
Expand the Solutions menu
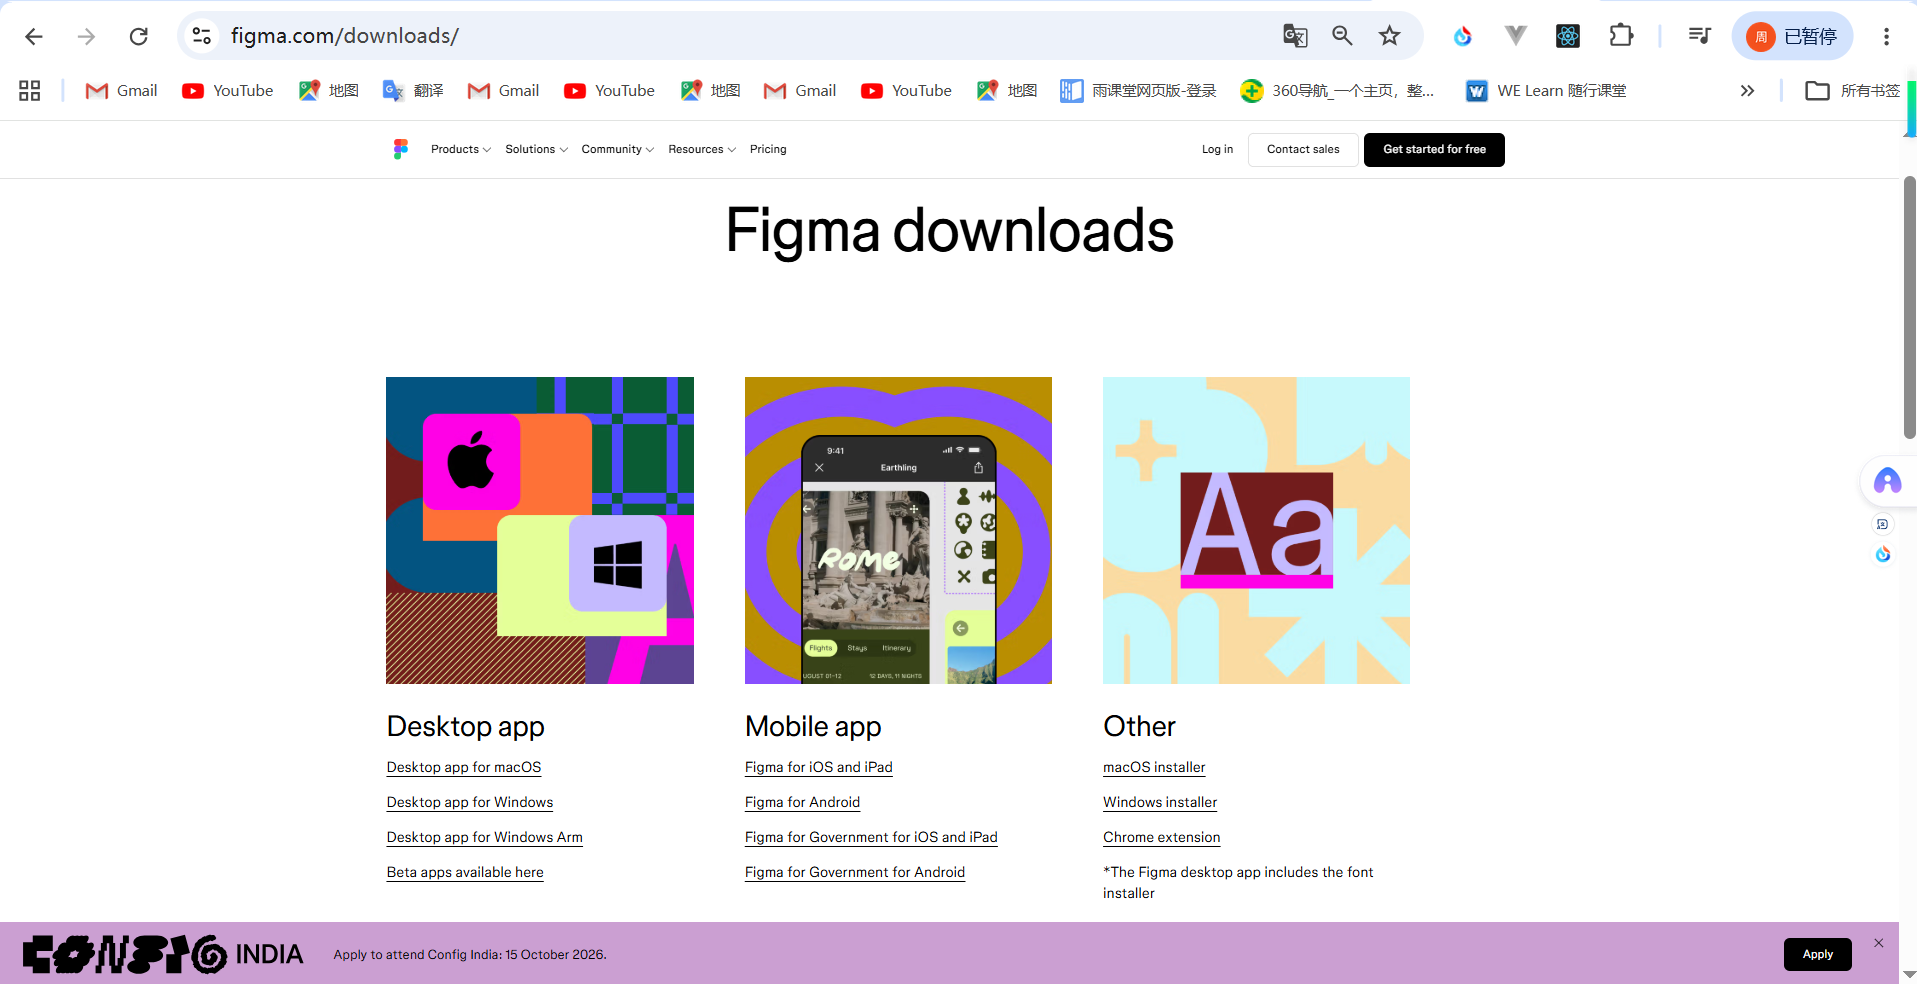coord(536,149)
